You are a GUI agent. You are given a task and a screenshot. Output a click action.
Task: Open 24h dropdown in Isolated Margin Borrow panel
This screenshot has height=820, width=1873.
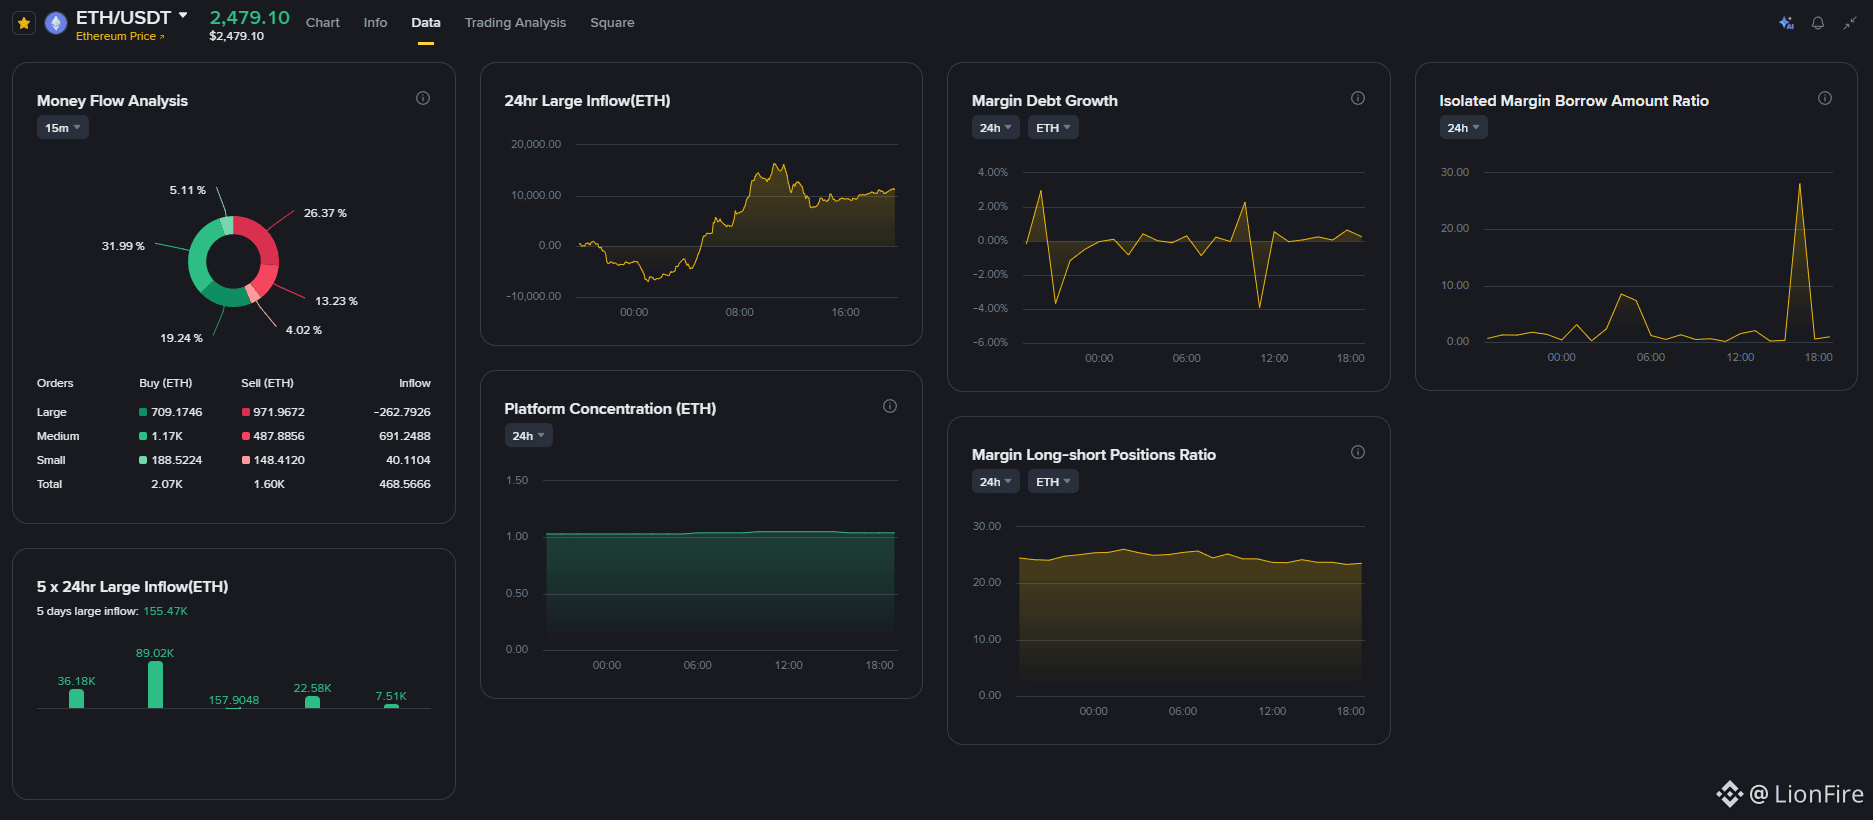coord(1463,128)
